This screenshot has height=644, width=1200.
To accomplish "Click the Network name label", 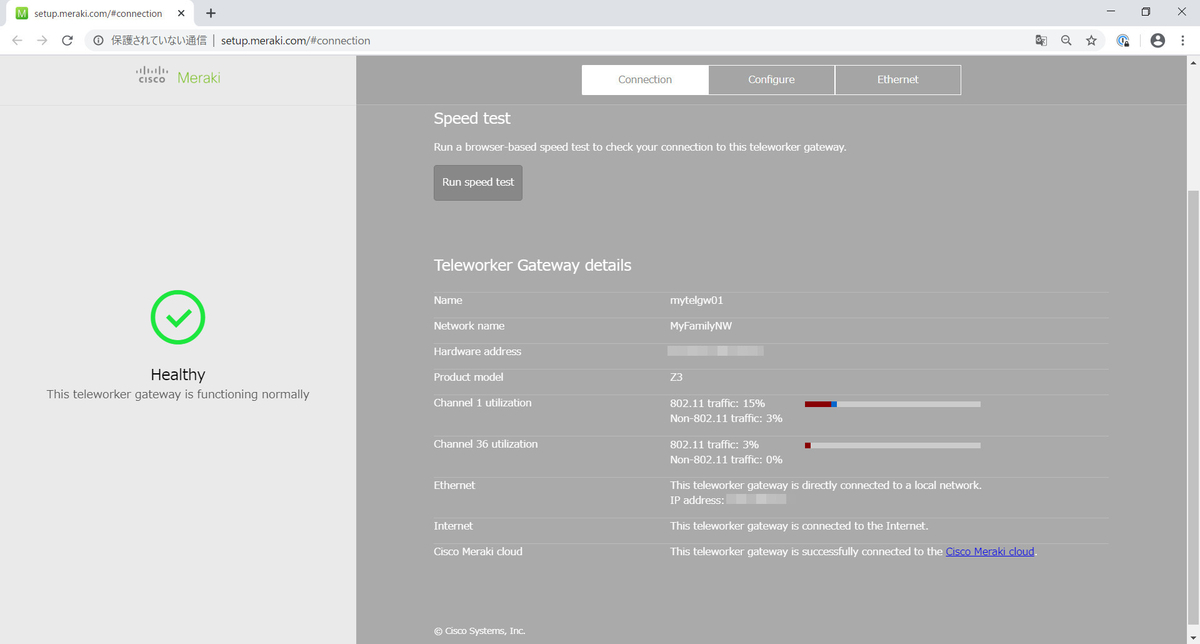I will (x=469, y=326).
